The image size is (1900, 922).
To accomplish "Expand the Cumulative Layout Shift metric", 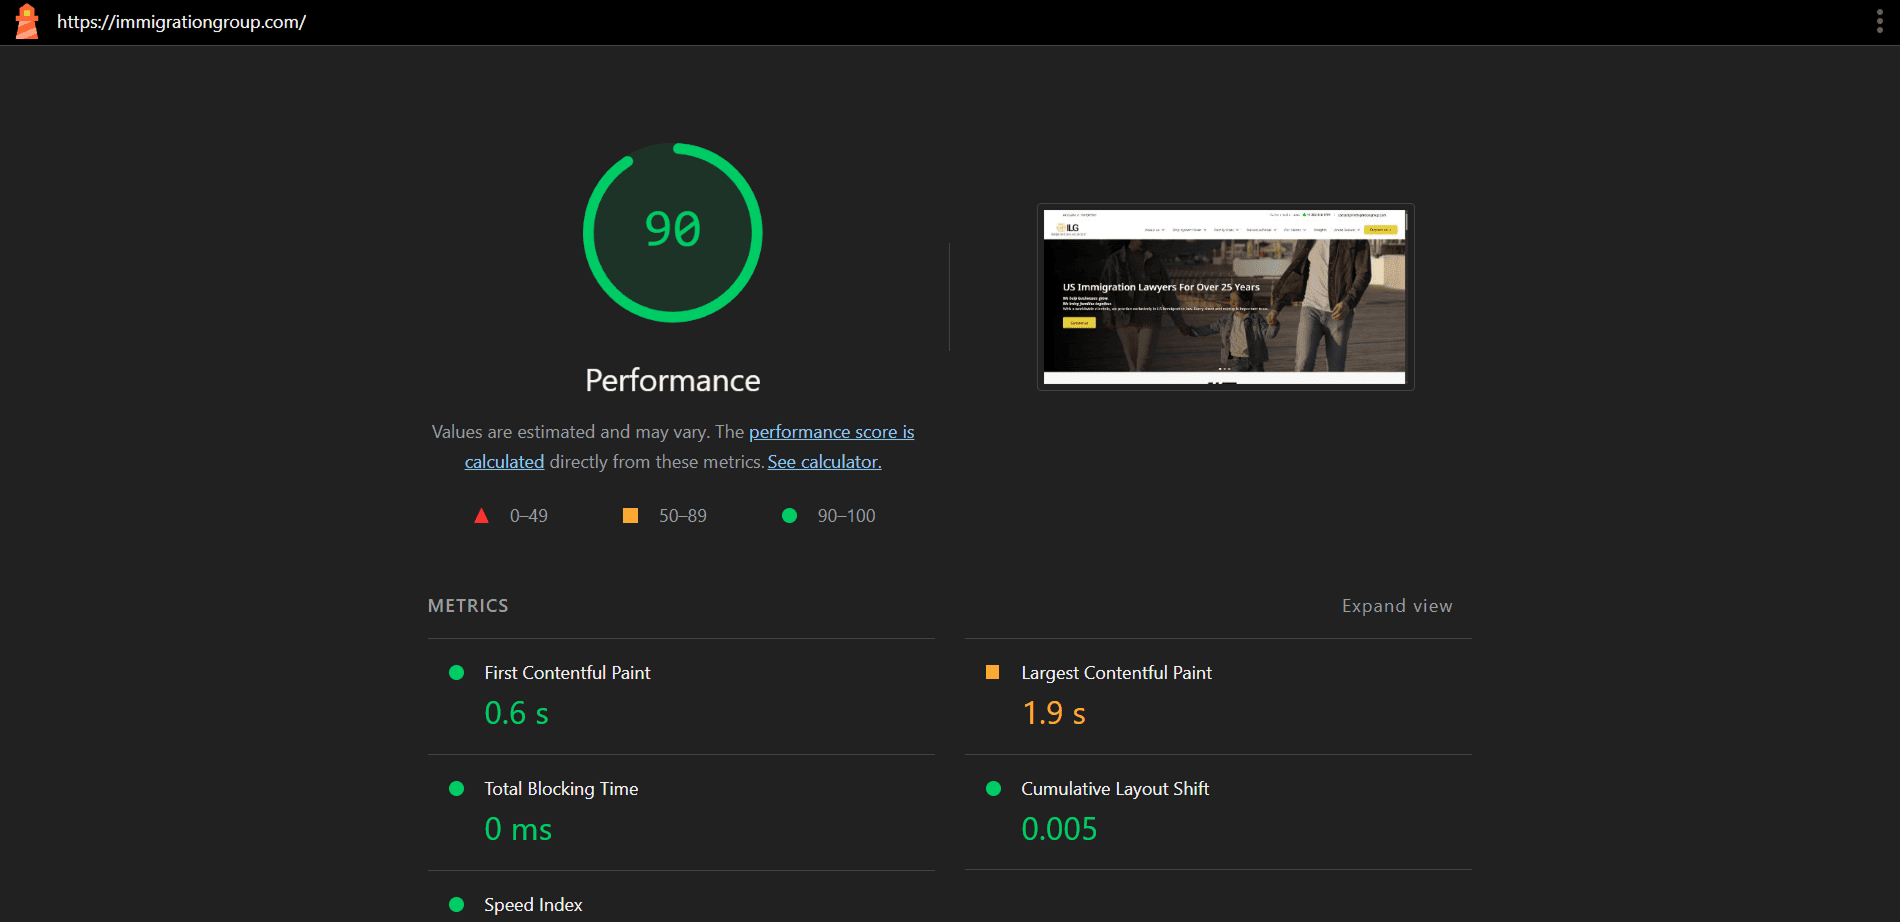I will coord(1115,789).
